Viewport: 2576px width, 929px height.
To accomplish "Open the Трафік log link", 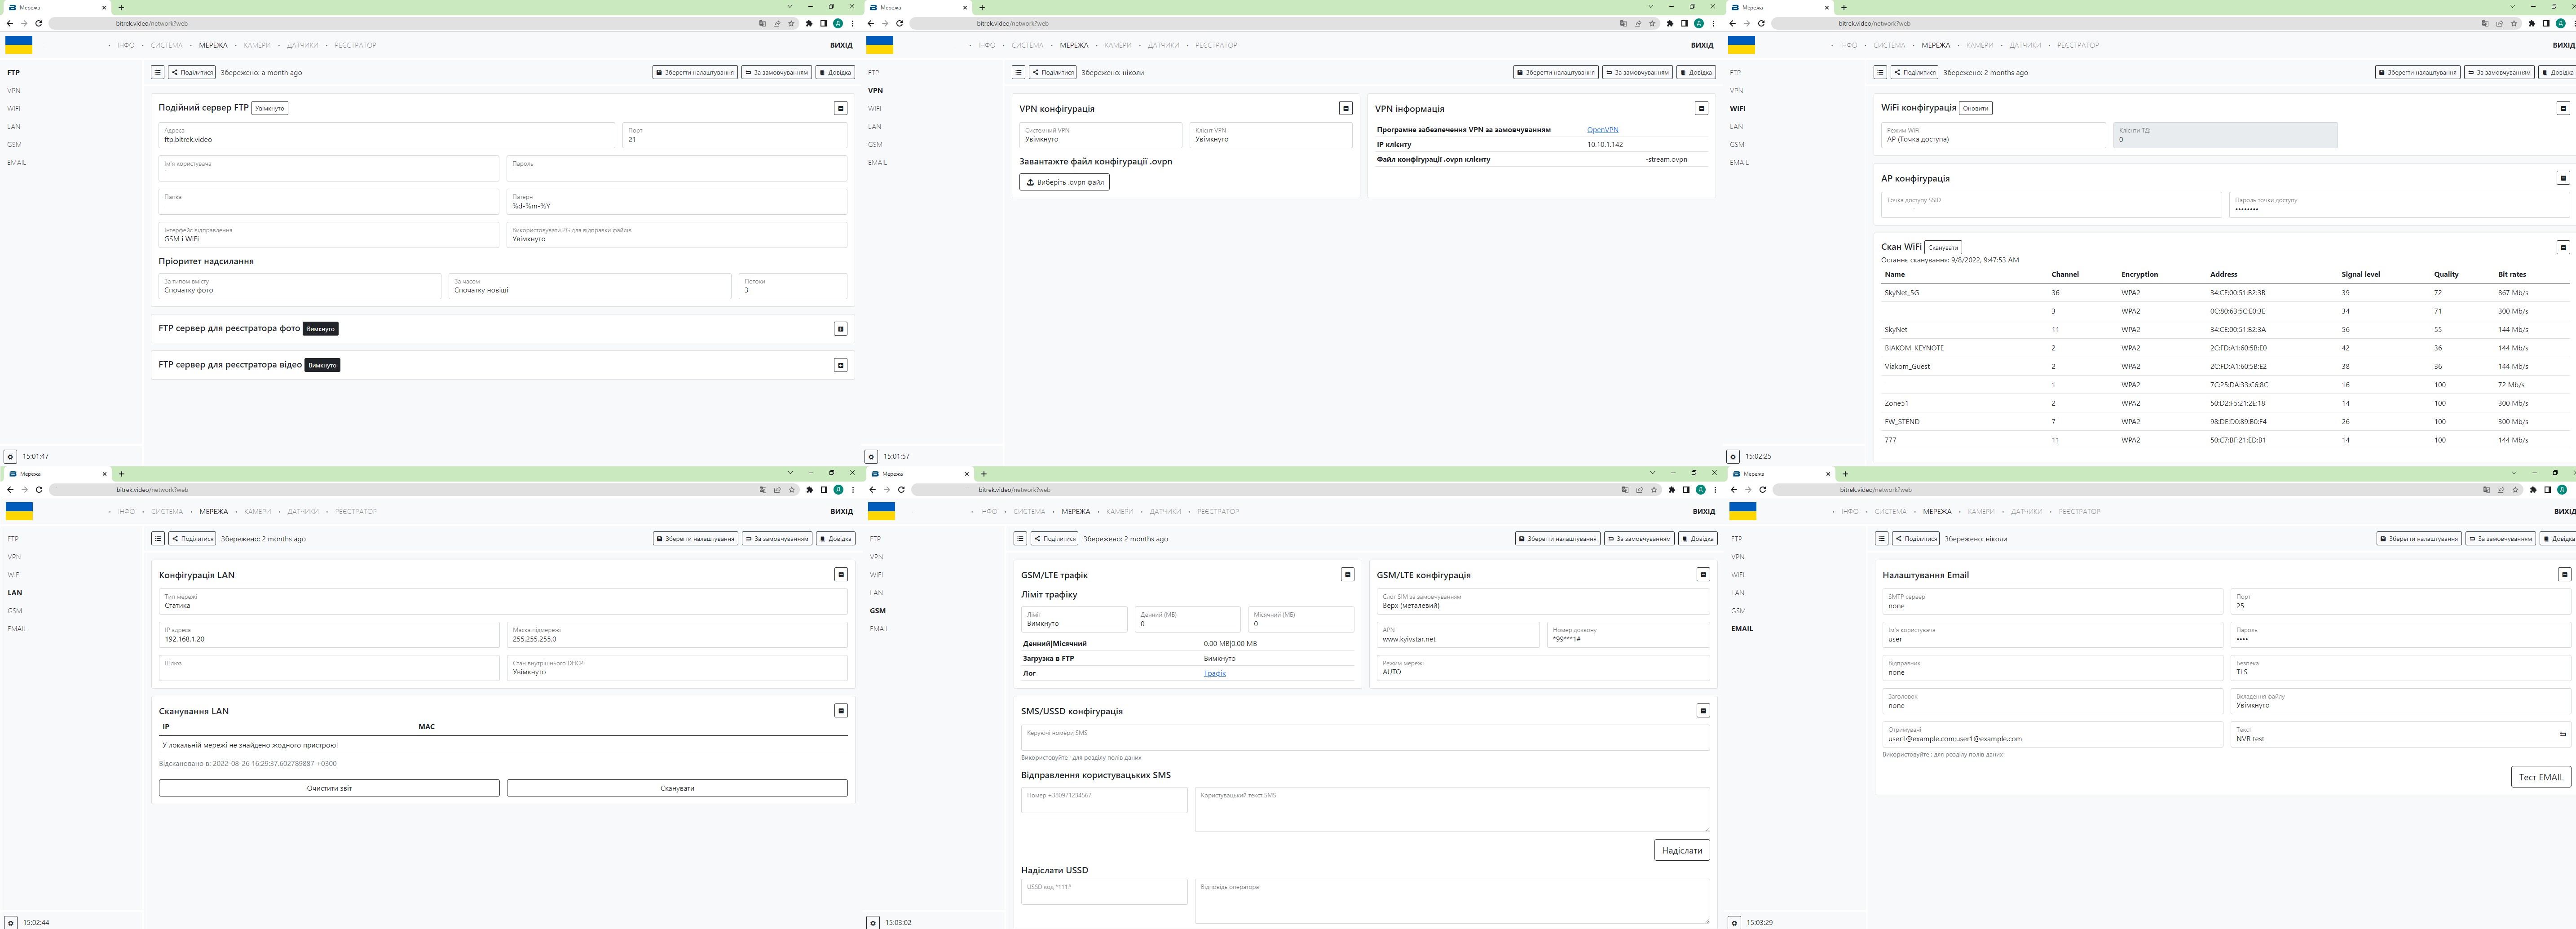I will [x=1214, y=673].
